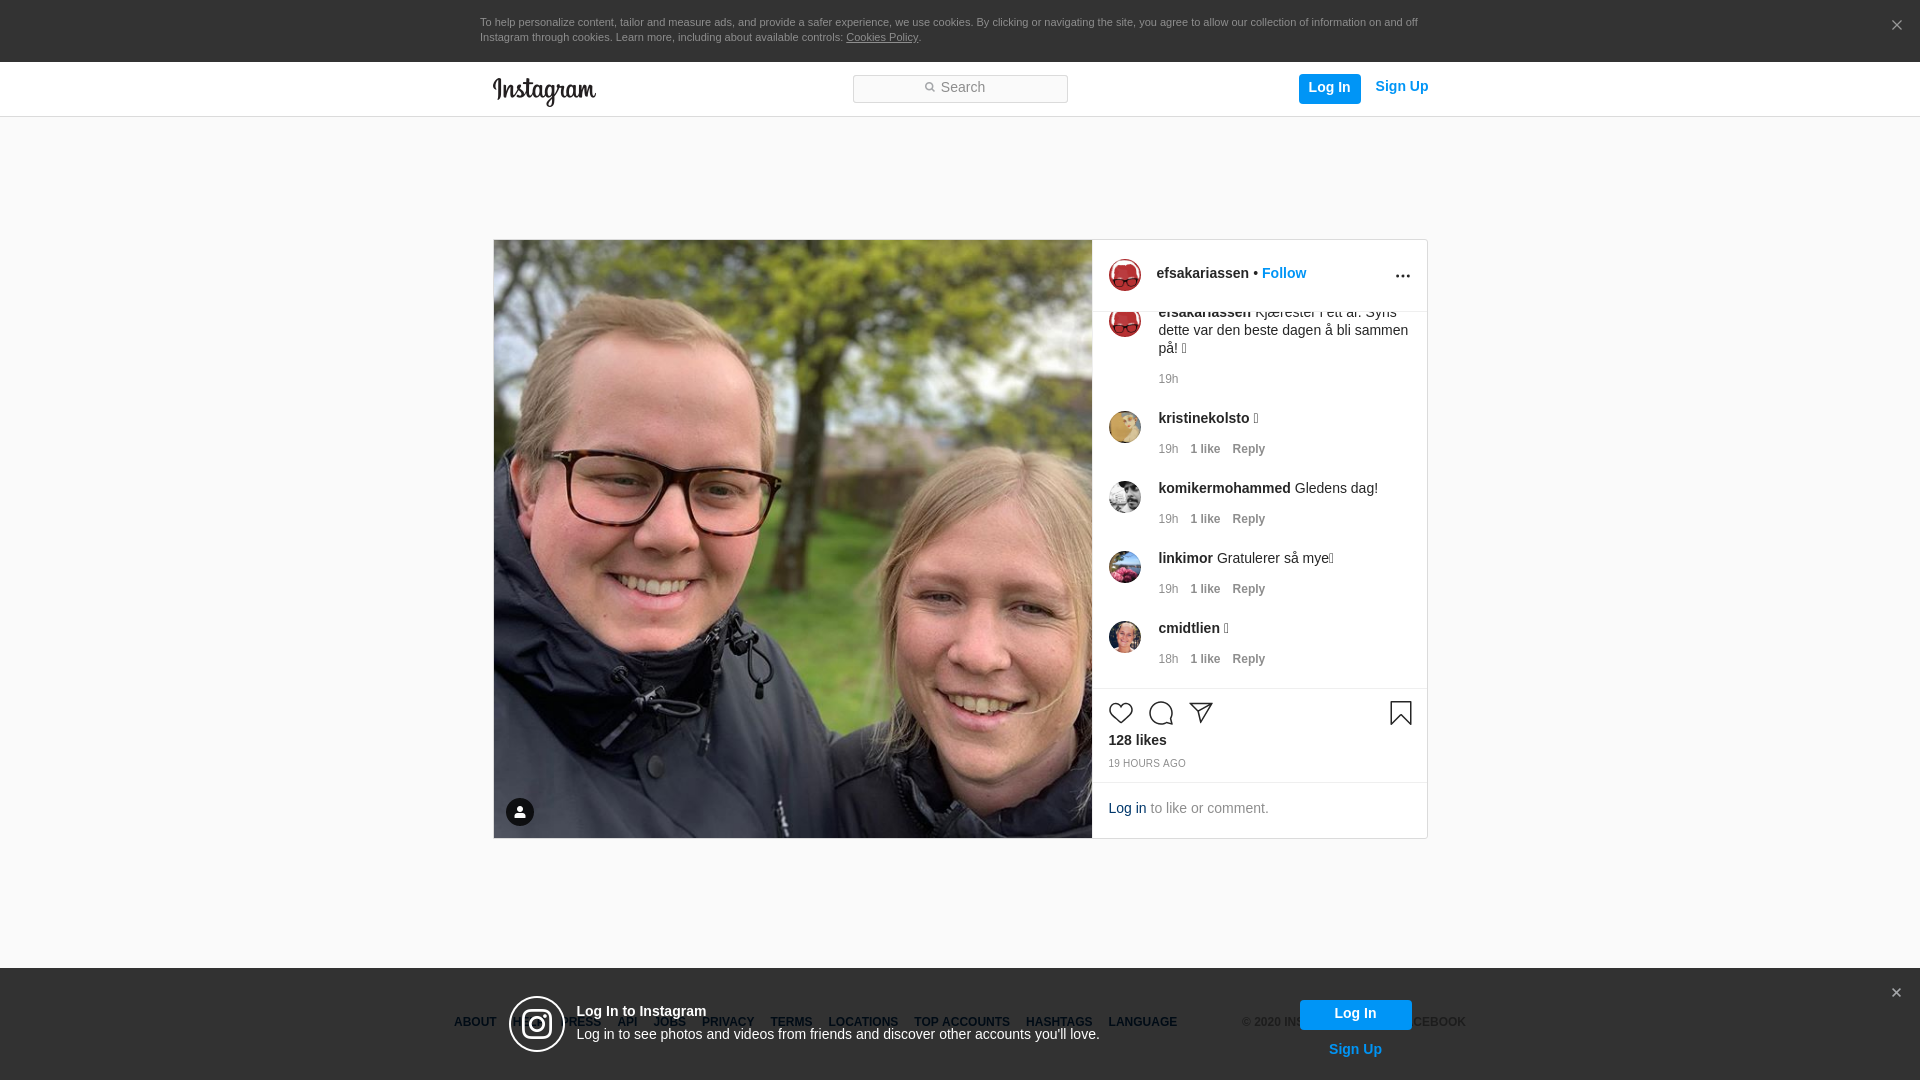Click the top Sign Up link
1920x1080 pixels.
pyautogui.click(x=1401, y=87)
